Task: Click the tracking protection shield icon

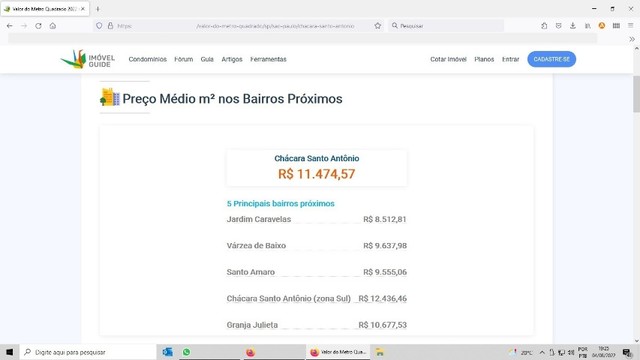Action: (99, 26)
